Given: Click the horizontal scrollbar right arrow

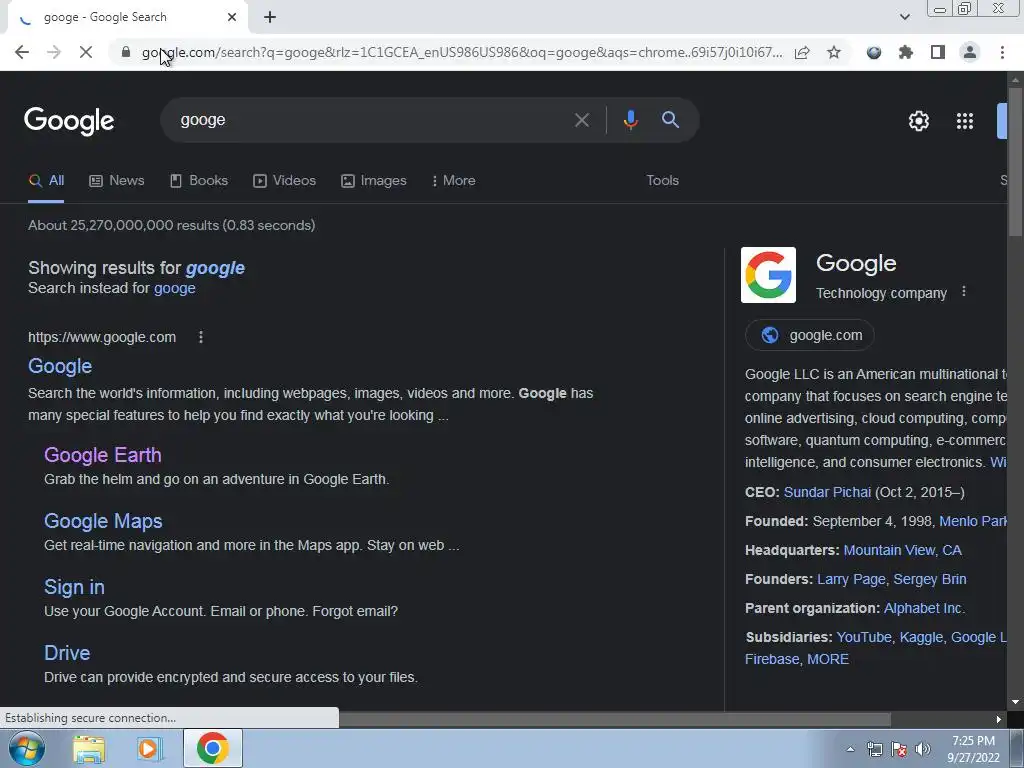Looking at the screenshot, I should (999, 719).
